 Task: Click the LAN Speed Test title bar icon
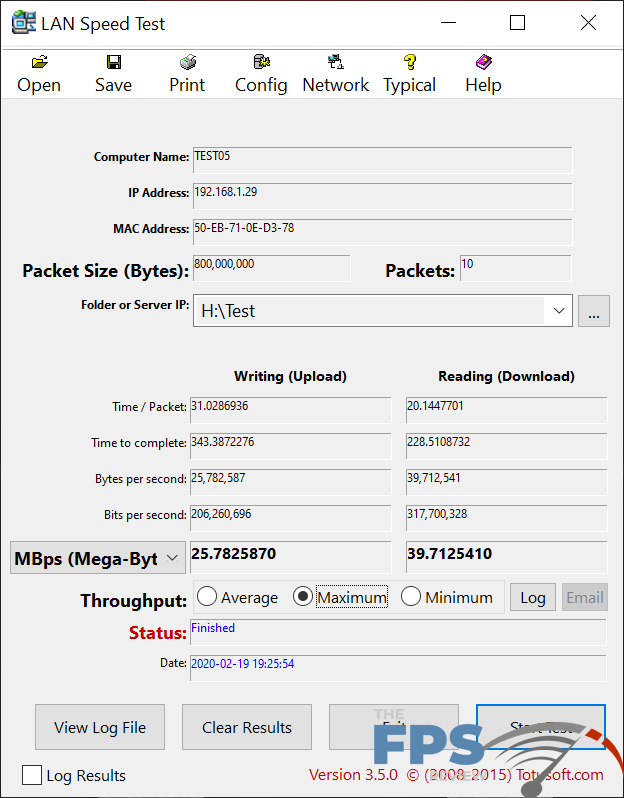click(24, 22)
